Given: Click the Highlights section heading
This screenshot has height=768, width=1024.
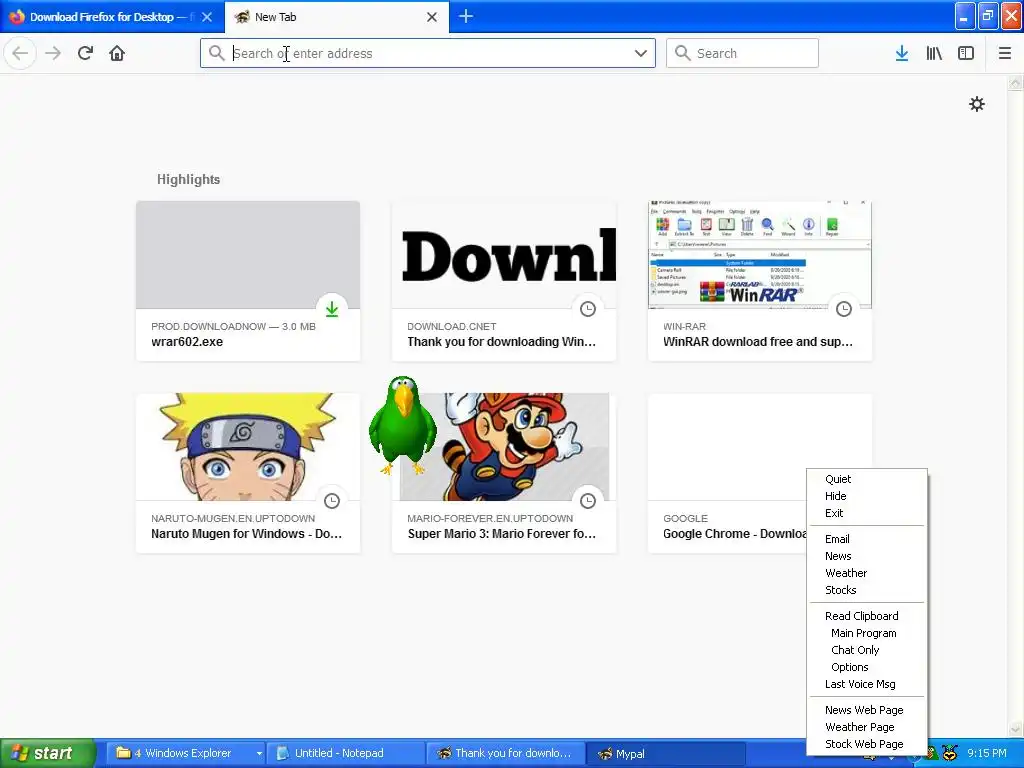Looking at the screenshot, I should (x=188, y=179).
